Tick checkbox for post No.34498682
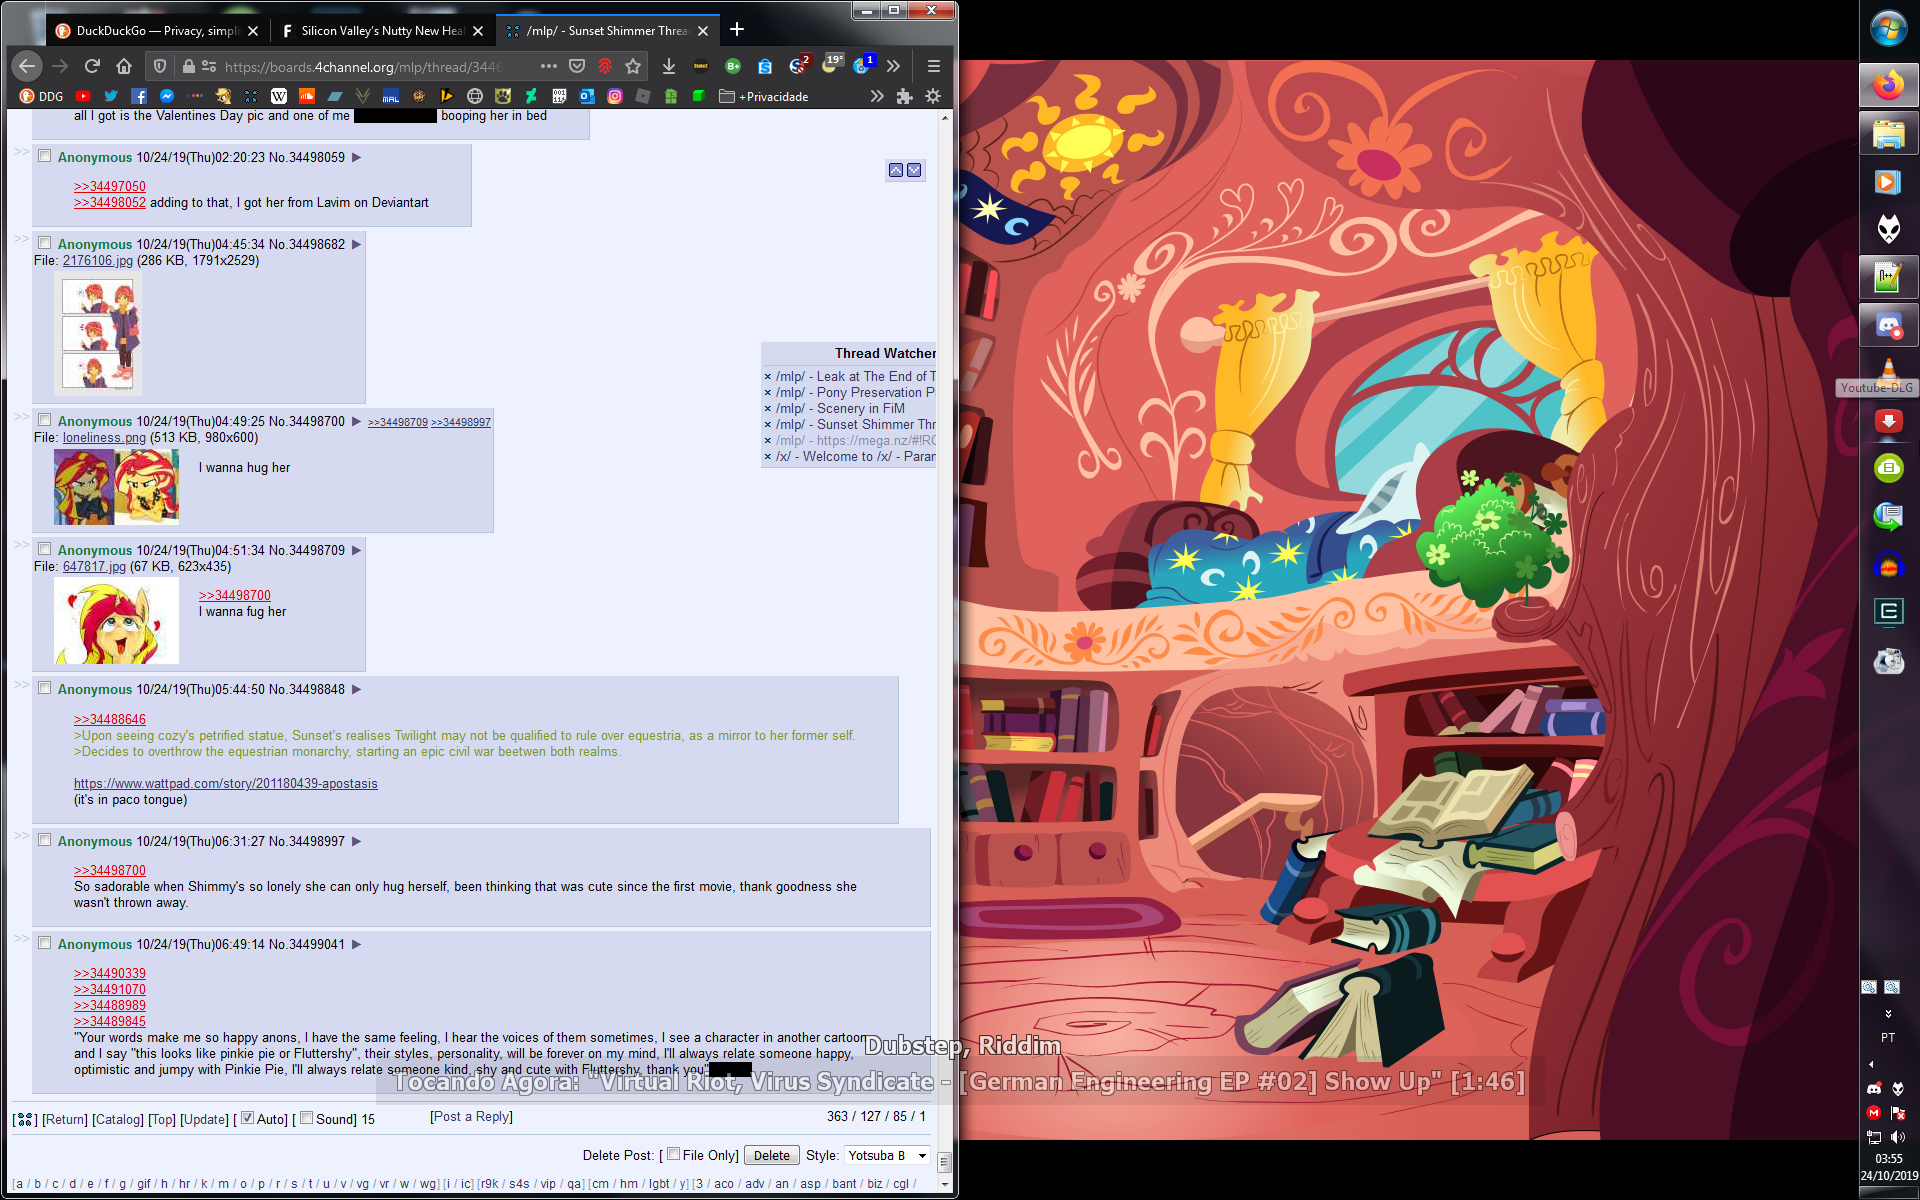Screen dimensions: 1920x1200 point(44,243)
